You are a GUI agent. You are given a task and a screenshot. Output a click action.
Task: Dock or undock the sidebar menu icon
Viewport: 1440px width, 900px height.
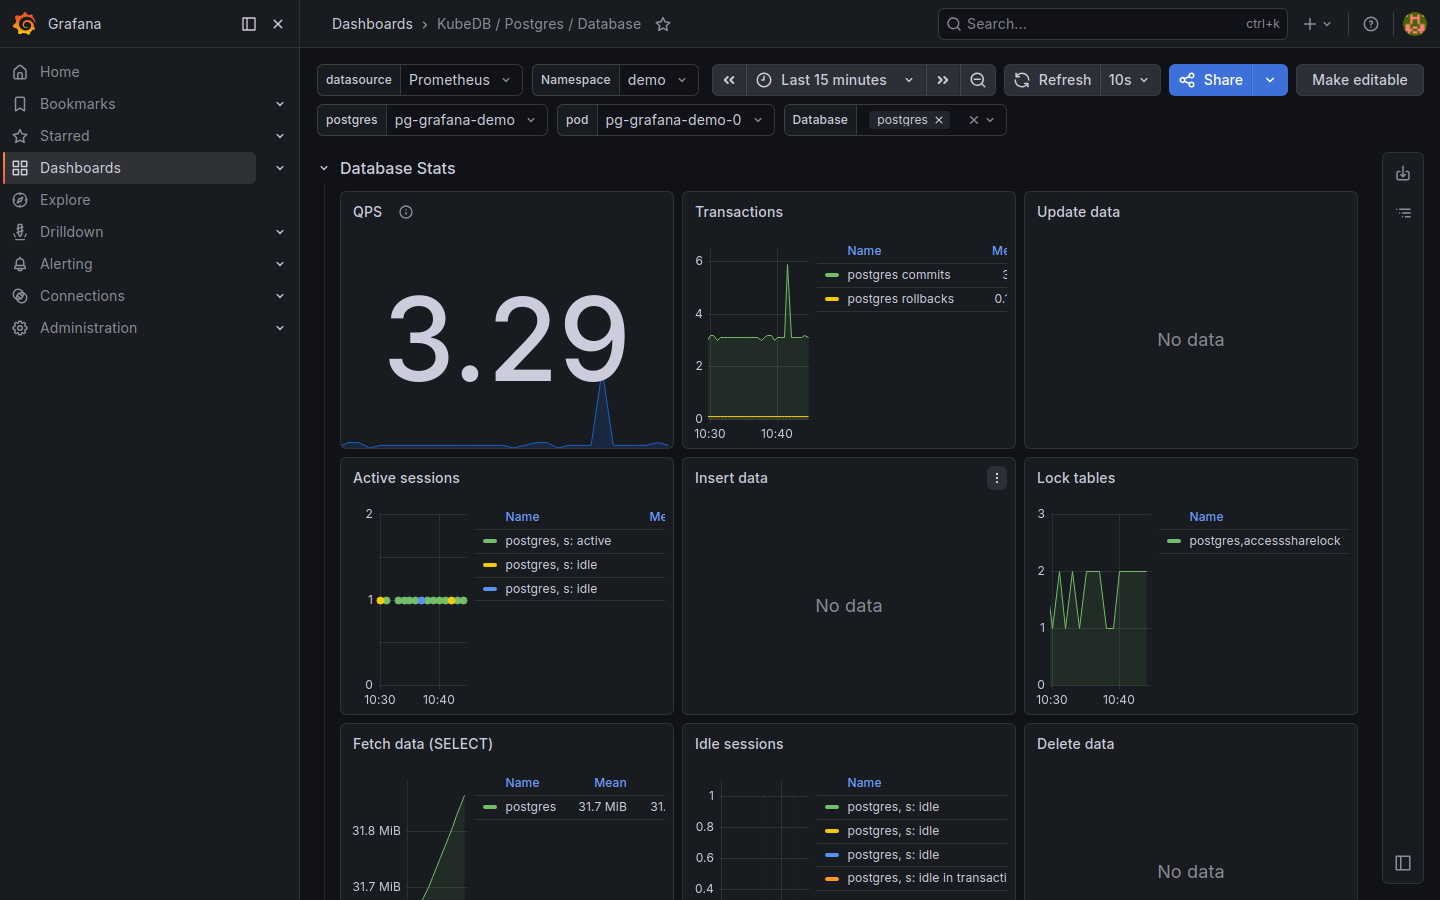pyautogui.click(x=249, y=24)
